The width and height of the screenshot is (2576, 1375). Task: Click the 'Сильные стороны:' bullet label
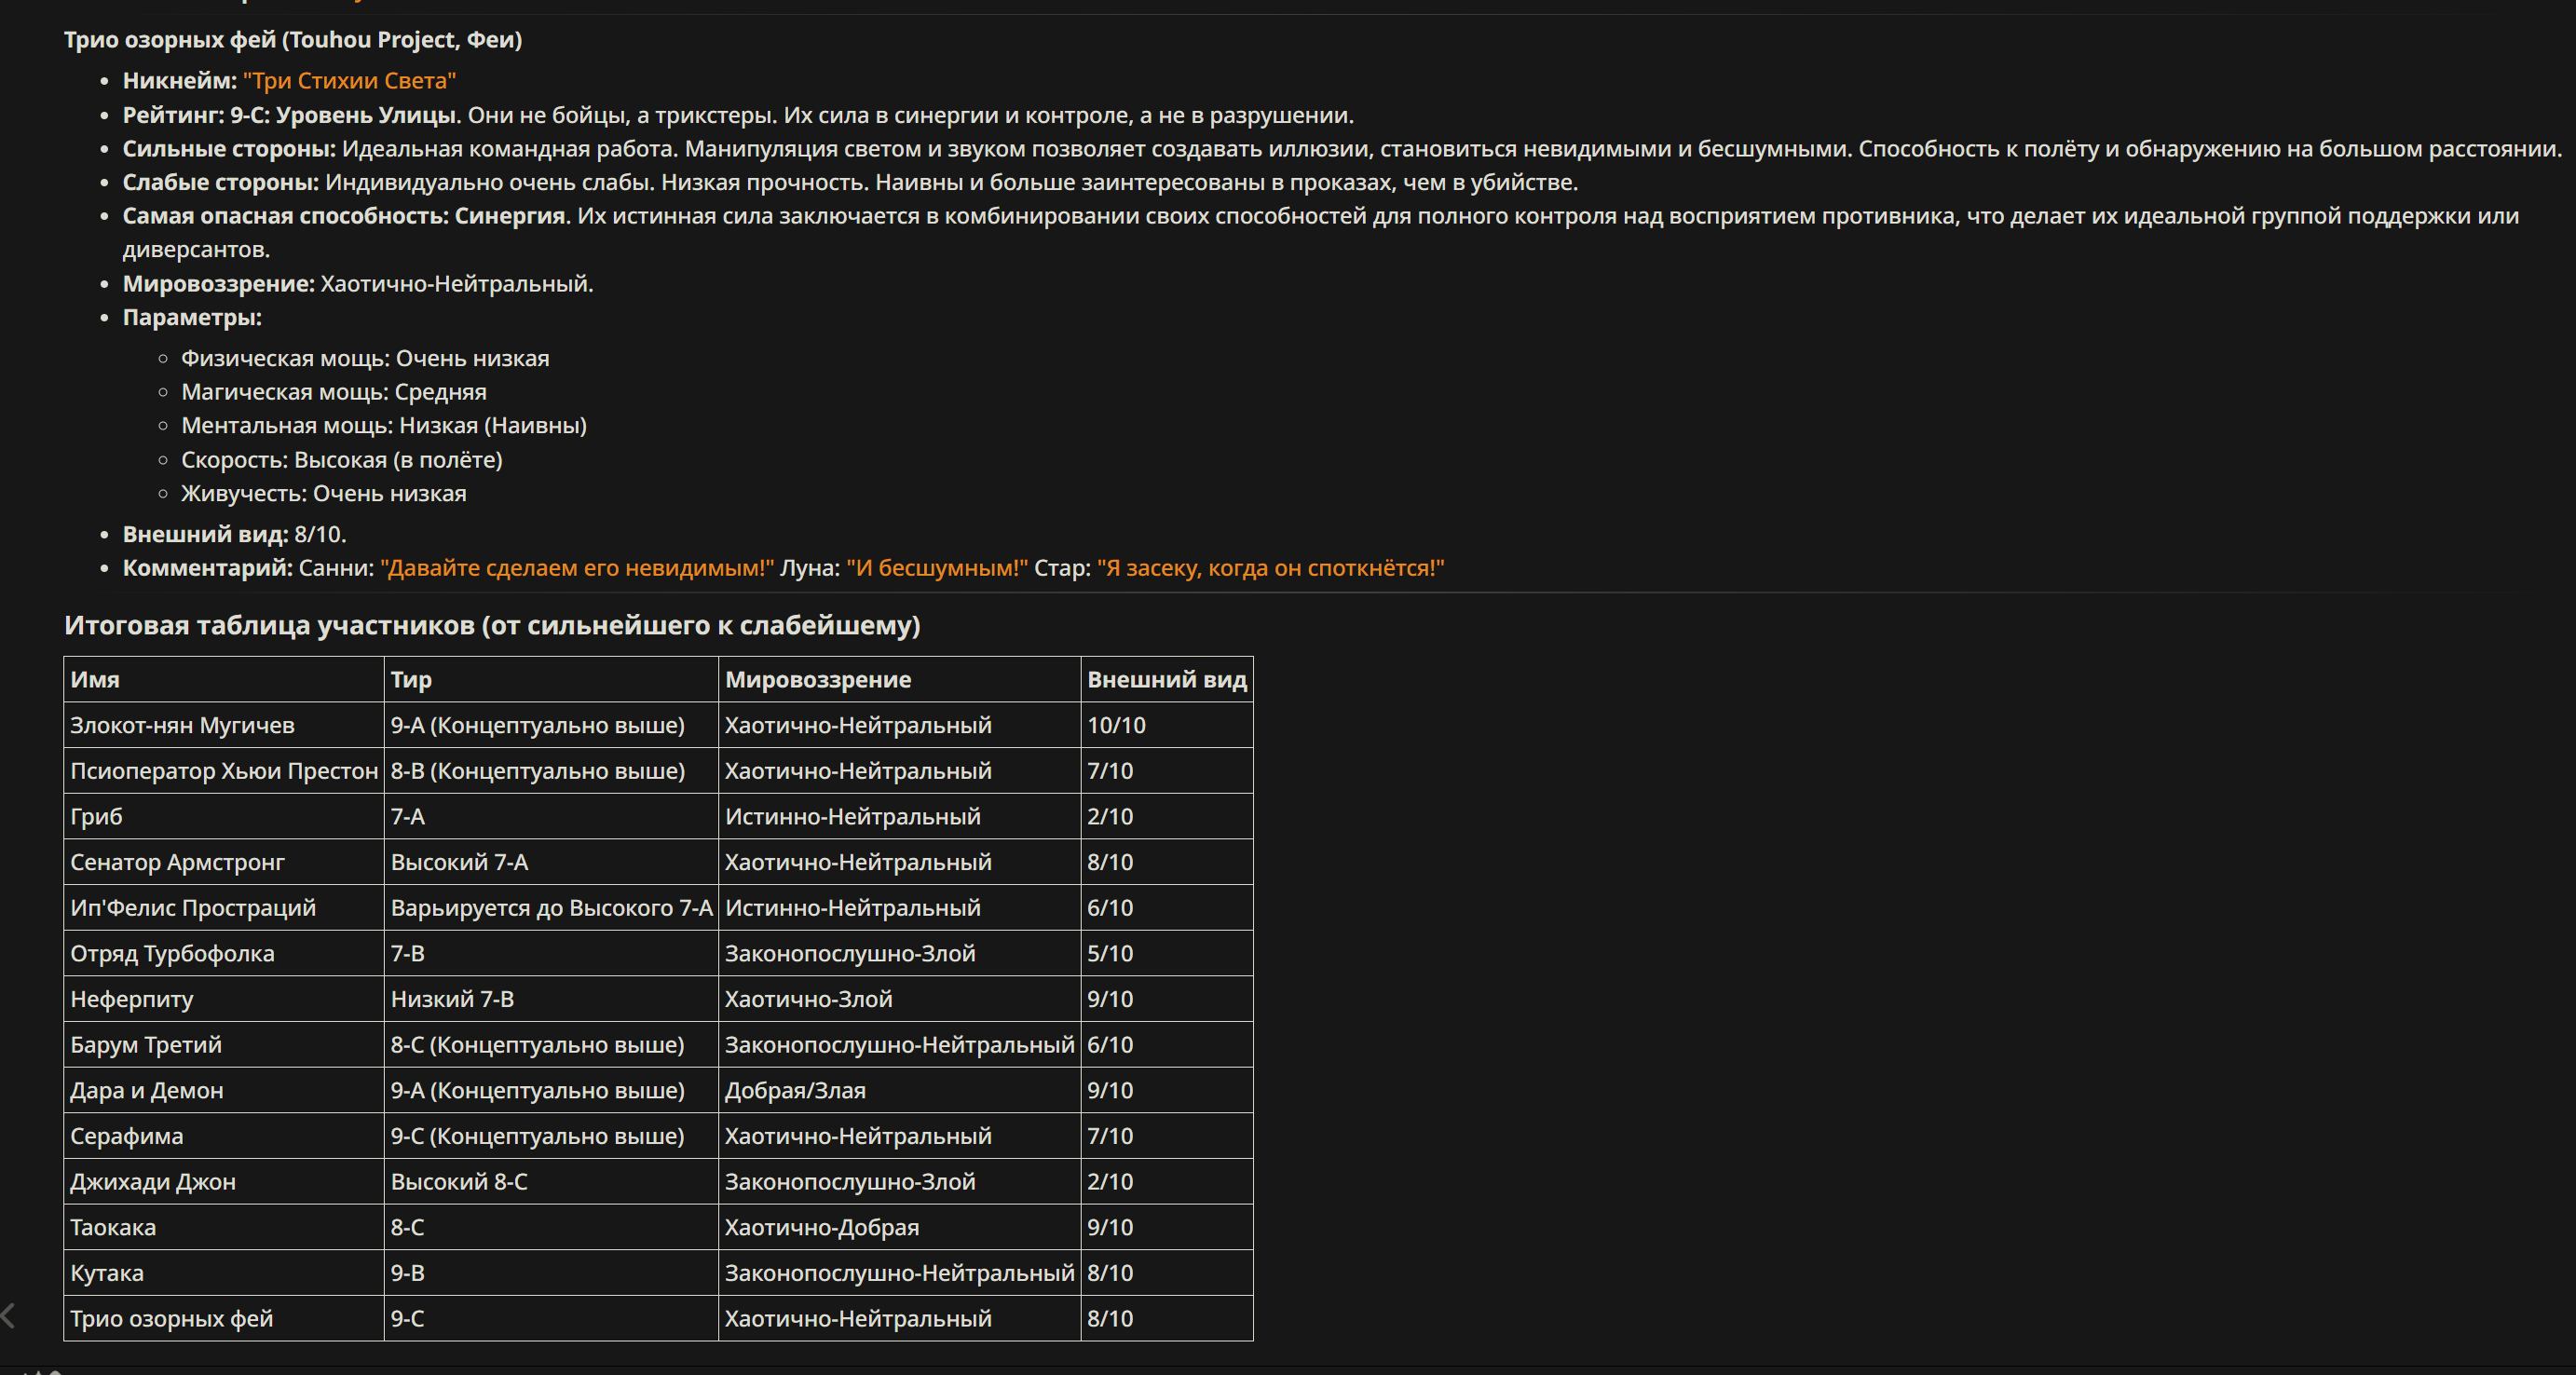click(x=229, y=149)
